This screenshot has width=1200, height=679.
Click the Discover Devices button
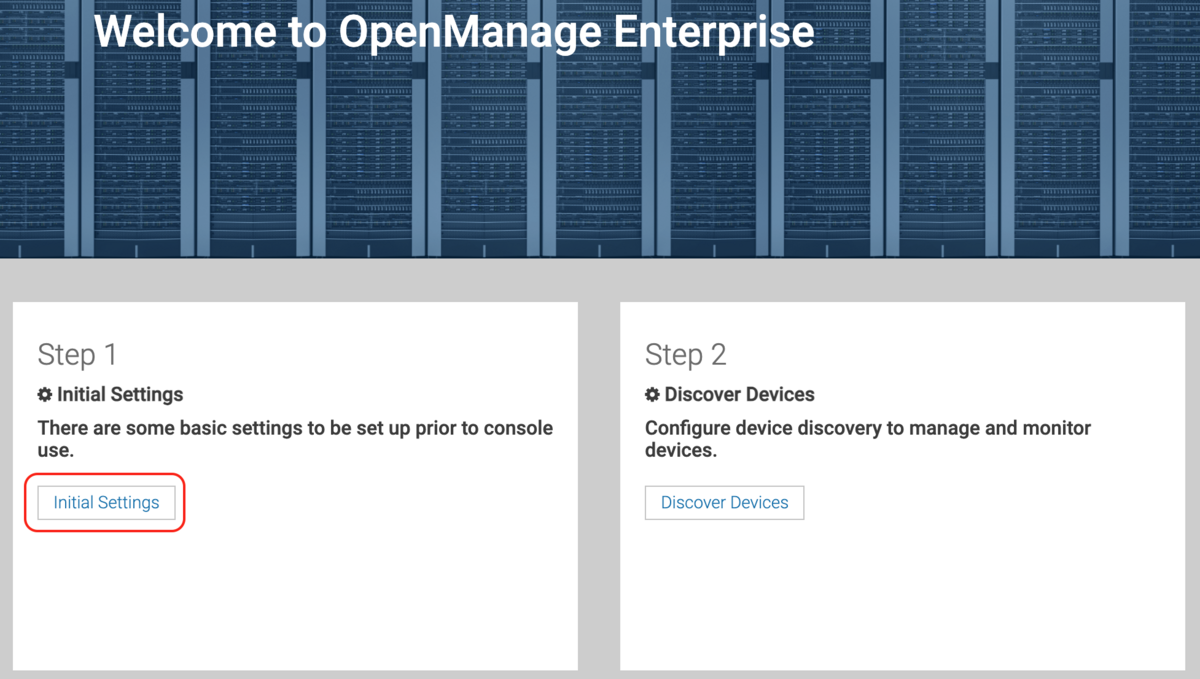(724, 503)
